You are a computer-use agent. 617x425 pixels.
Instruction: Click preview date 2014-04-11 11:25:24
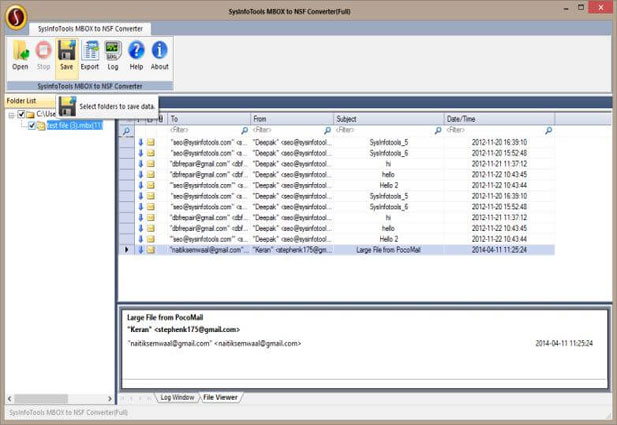tap(564, 344)
